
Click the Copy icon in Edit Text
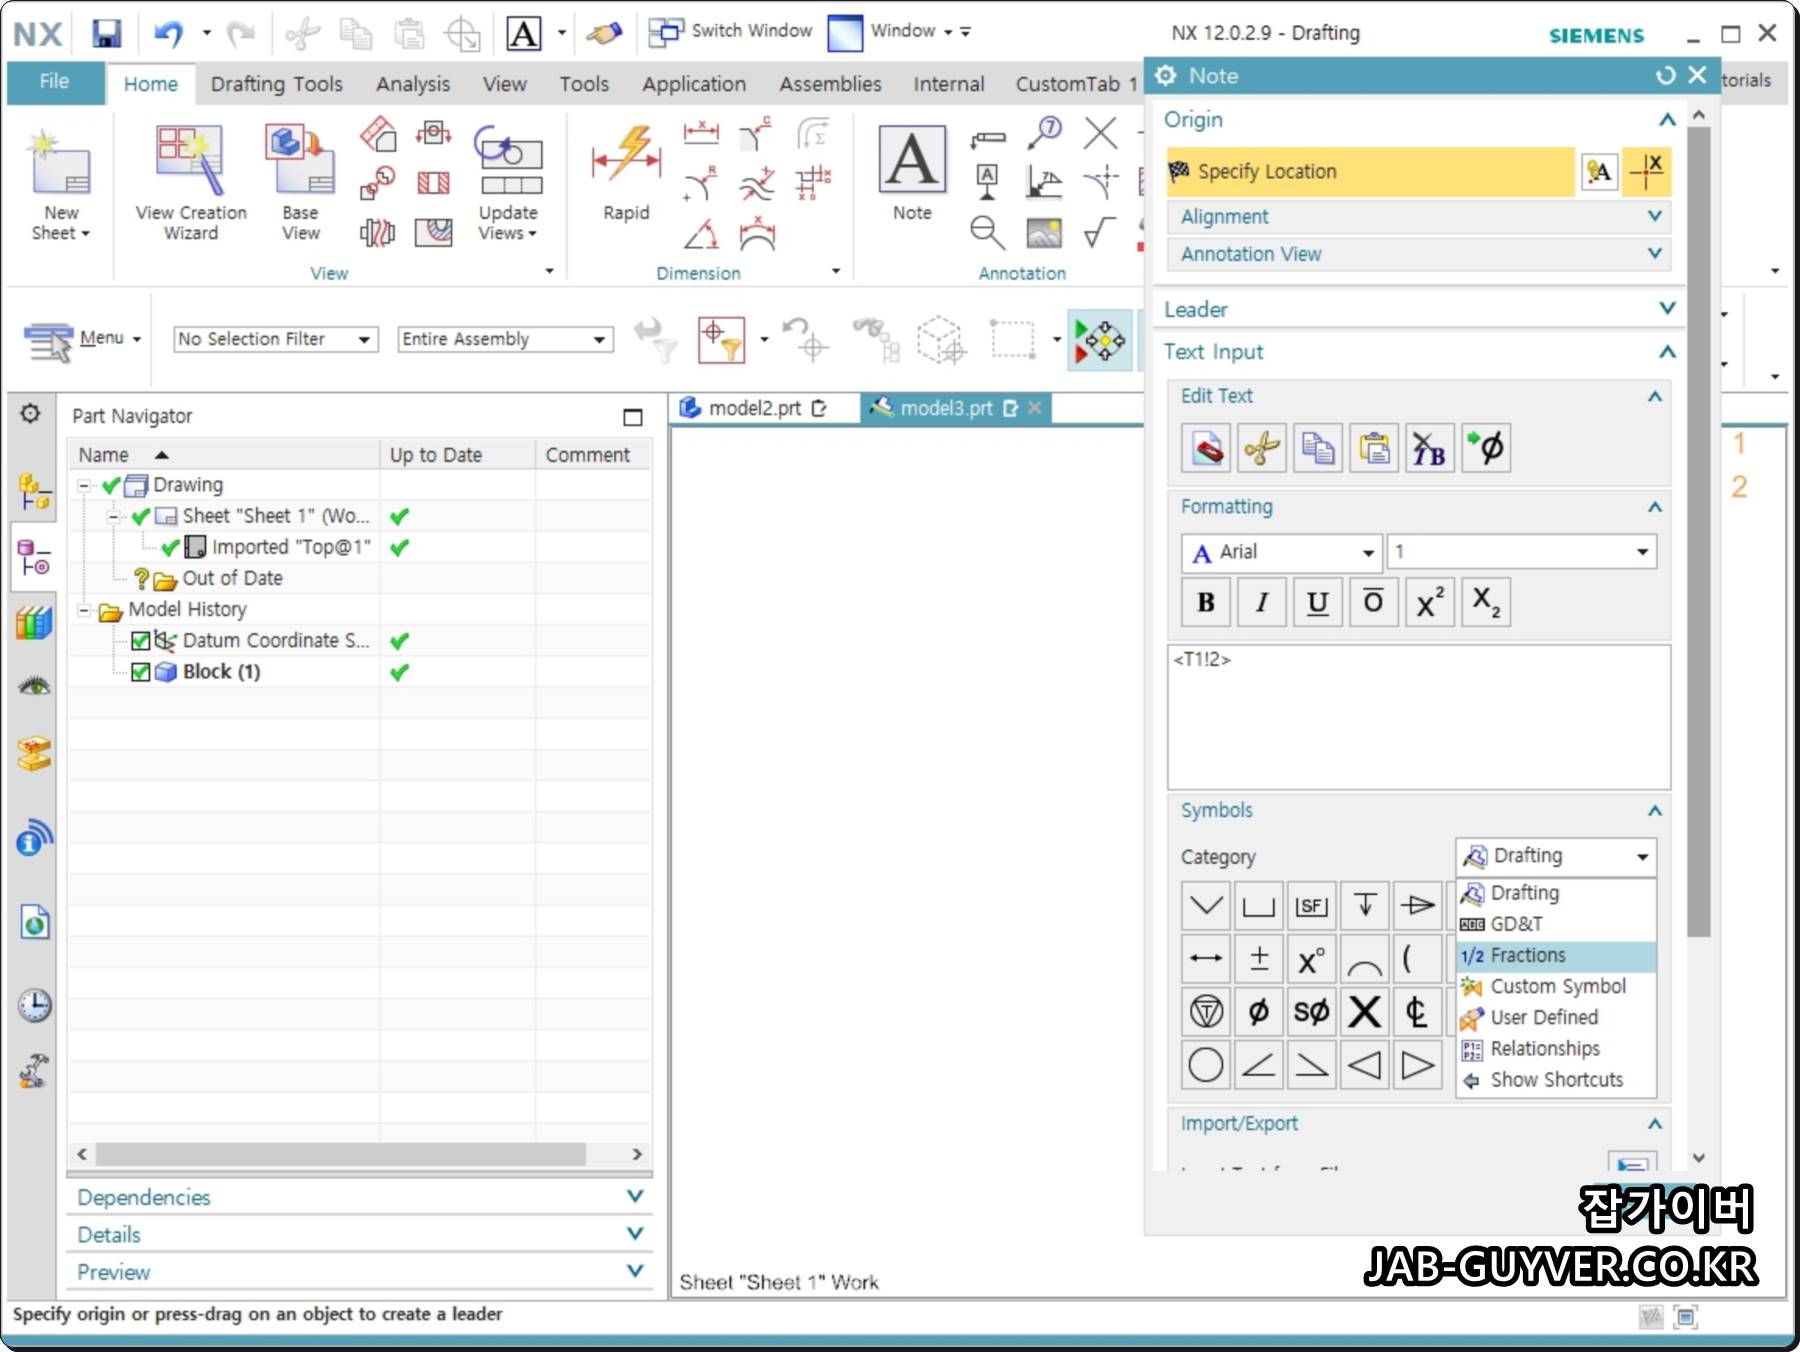[x=1318, y=448]
